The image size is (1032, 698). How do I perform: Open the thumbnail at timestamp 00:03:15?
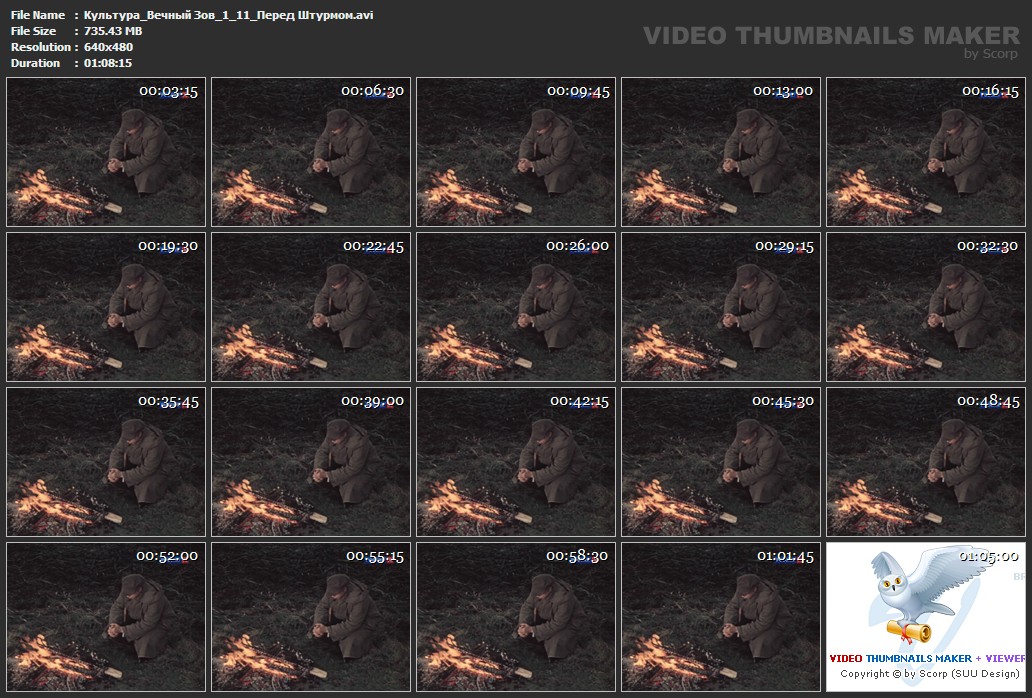(106, 152)
